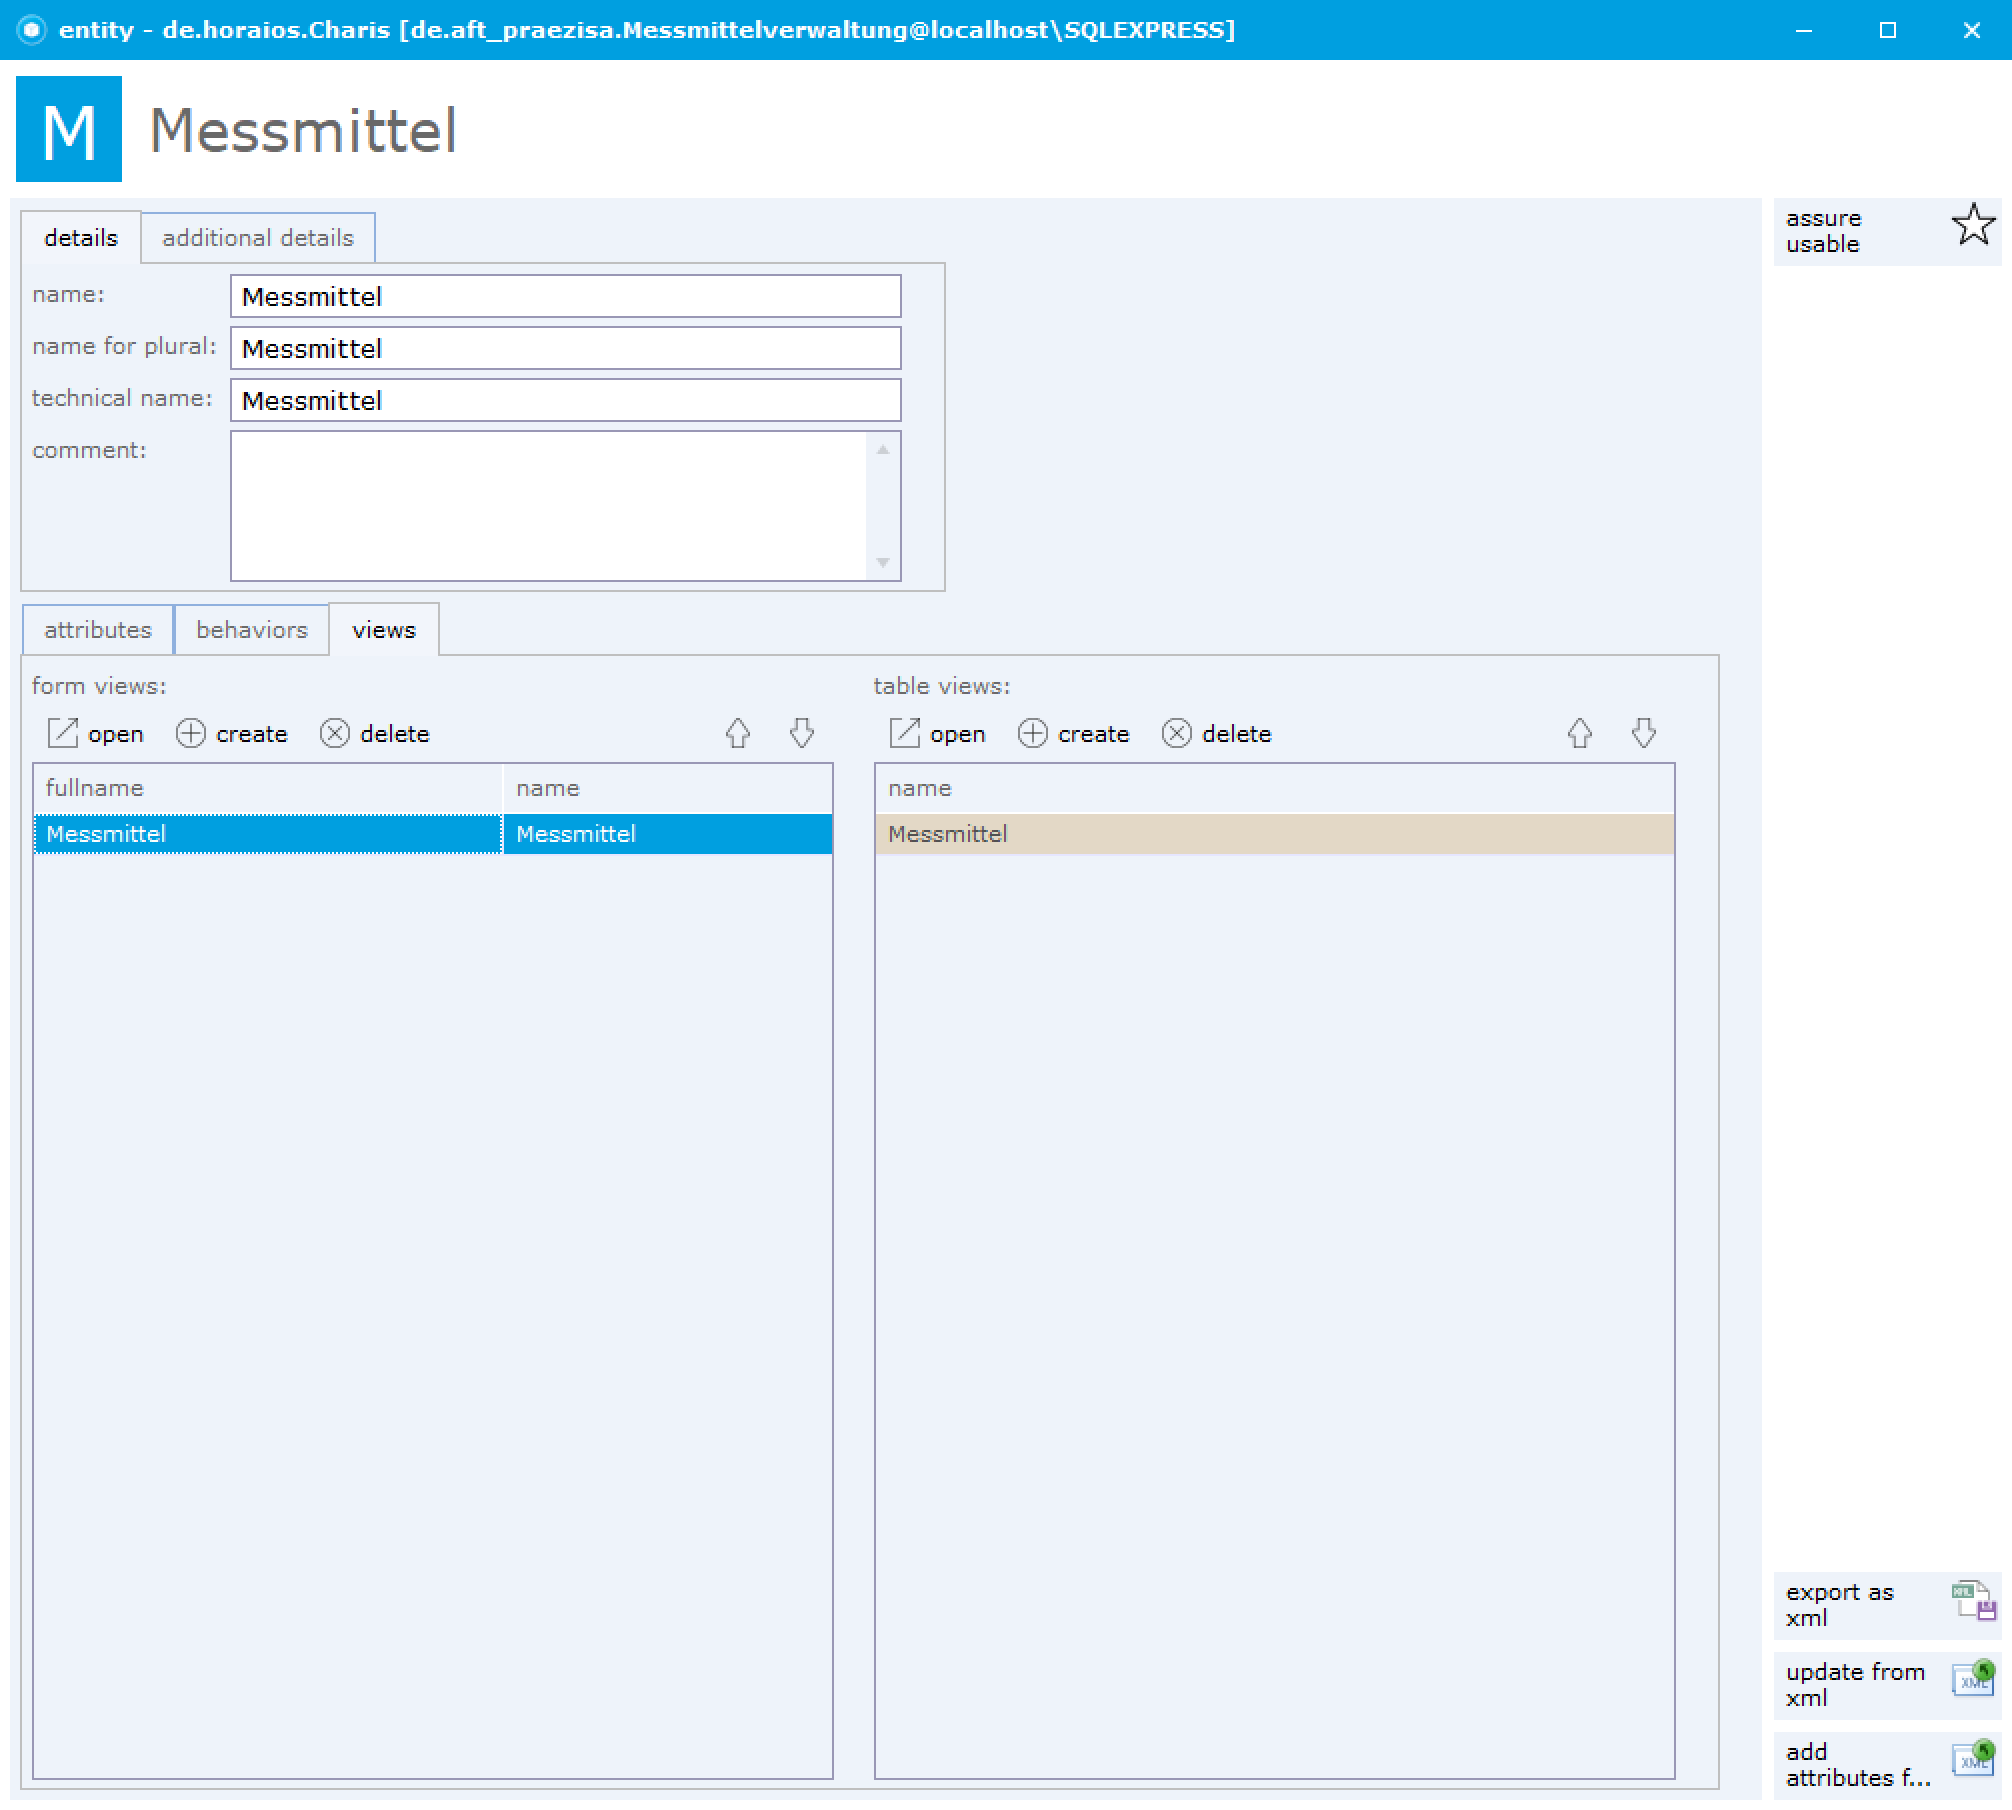
Task: Create a new table view
Action: click(1074, 733)
